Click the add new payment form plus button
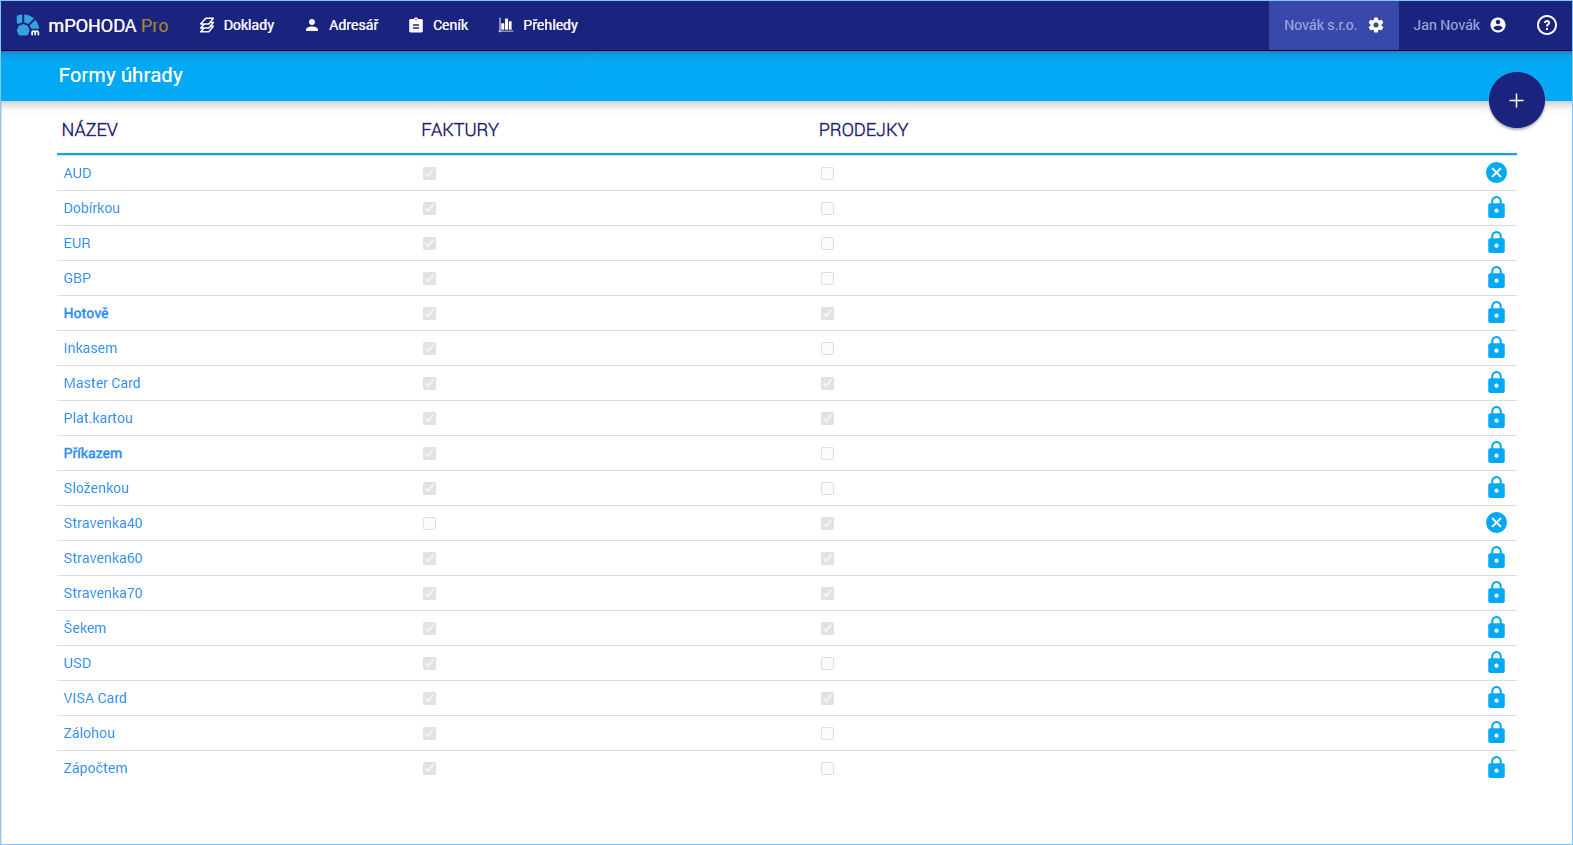The width and height of the screenshot is (1573, 845). pos(1516,100)
